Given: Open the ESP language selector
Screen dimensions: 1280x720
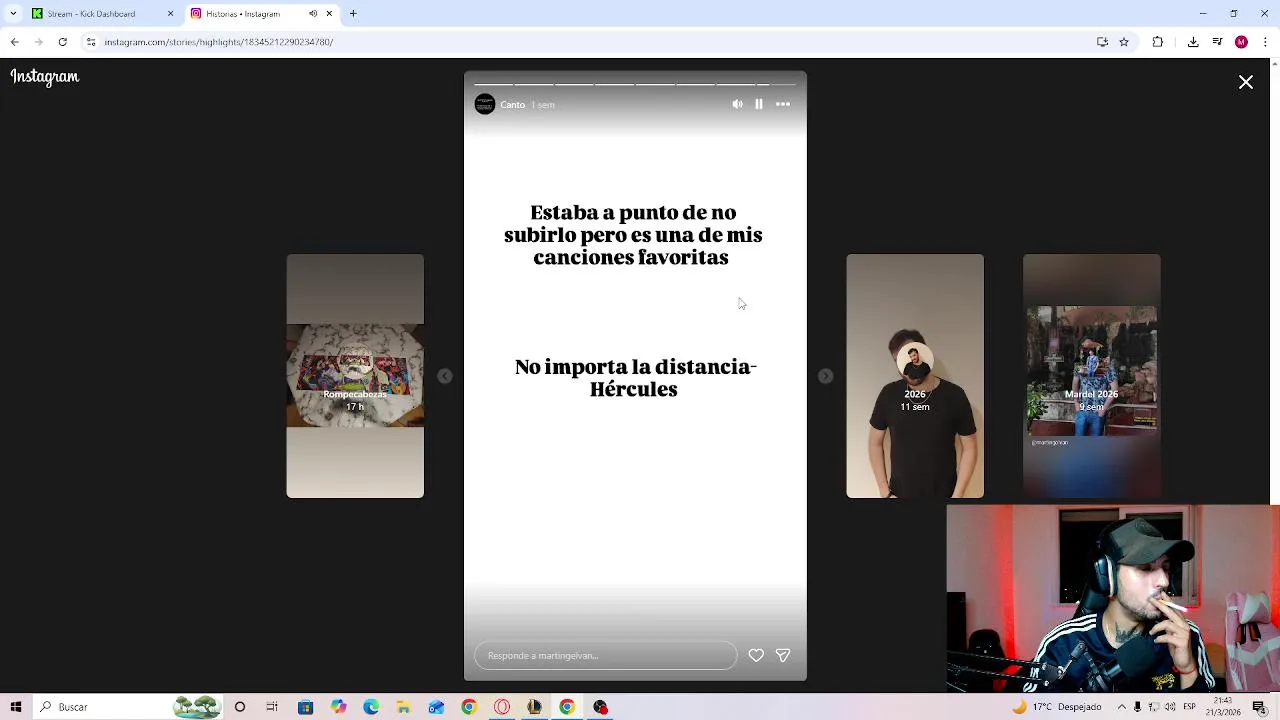Looking at the screenshot, I should tap(1190, 707).
